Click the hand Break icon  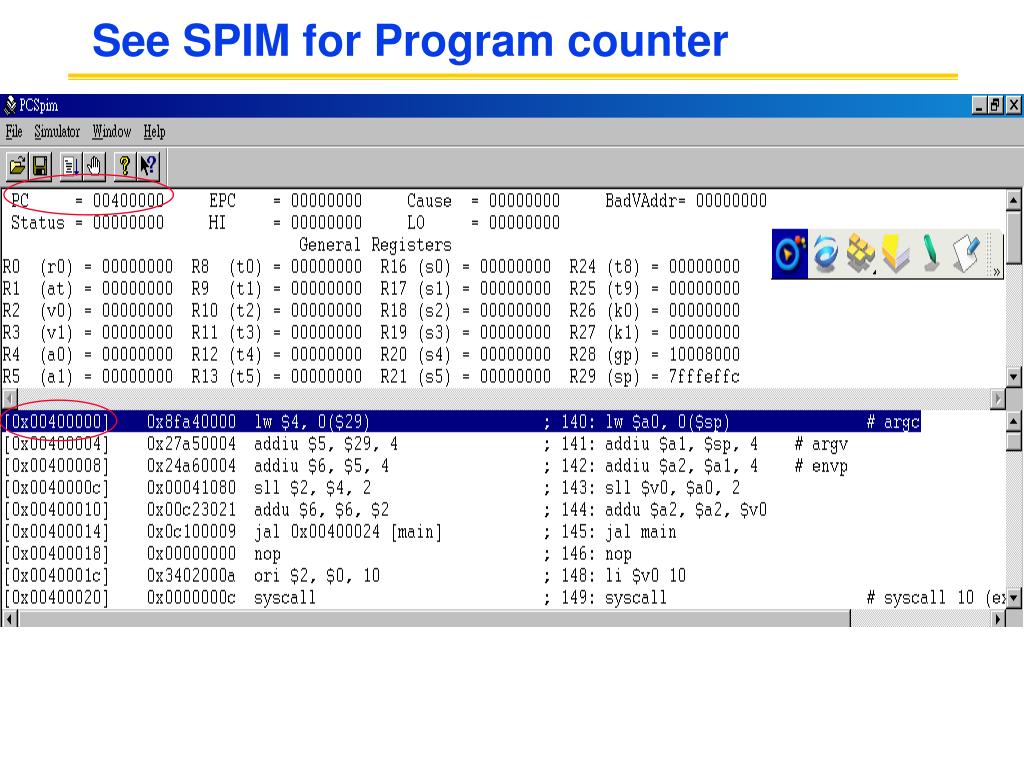[95, 166]
